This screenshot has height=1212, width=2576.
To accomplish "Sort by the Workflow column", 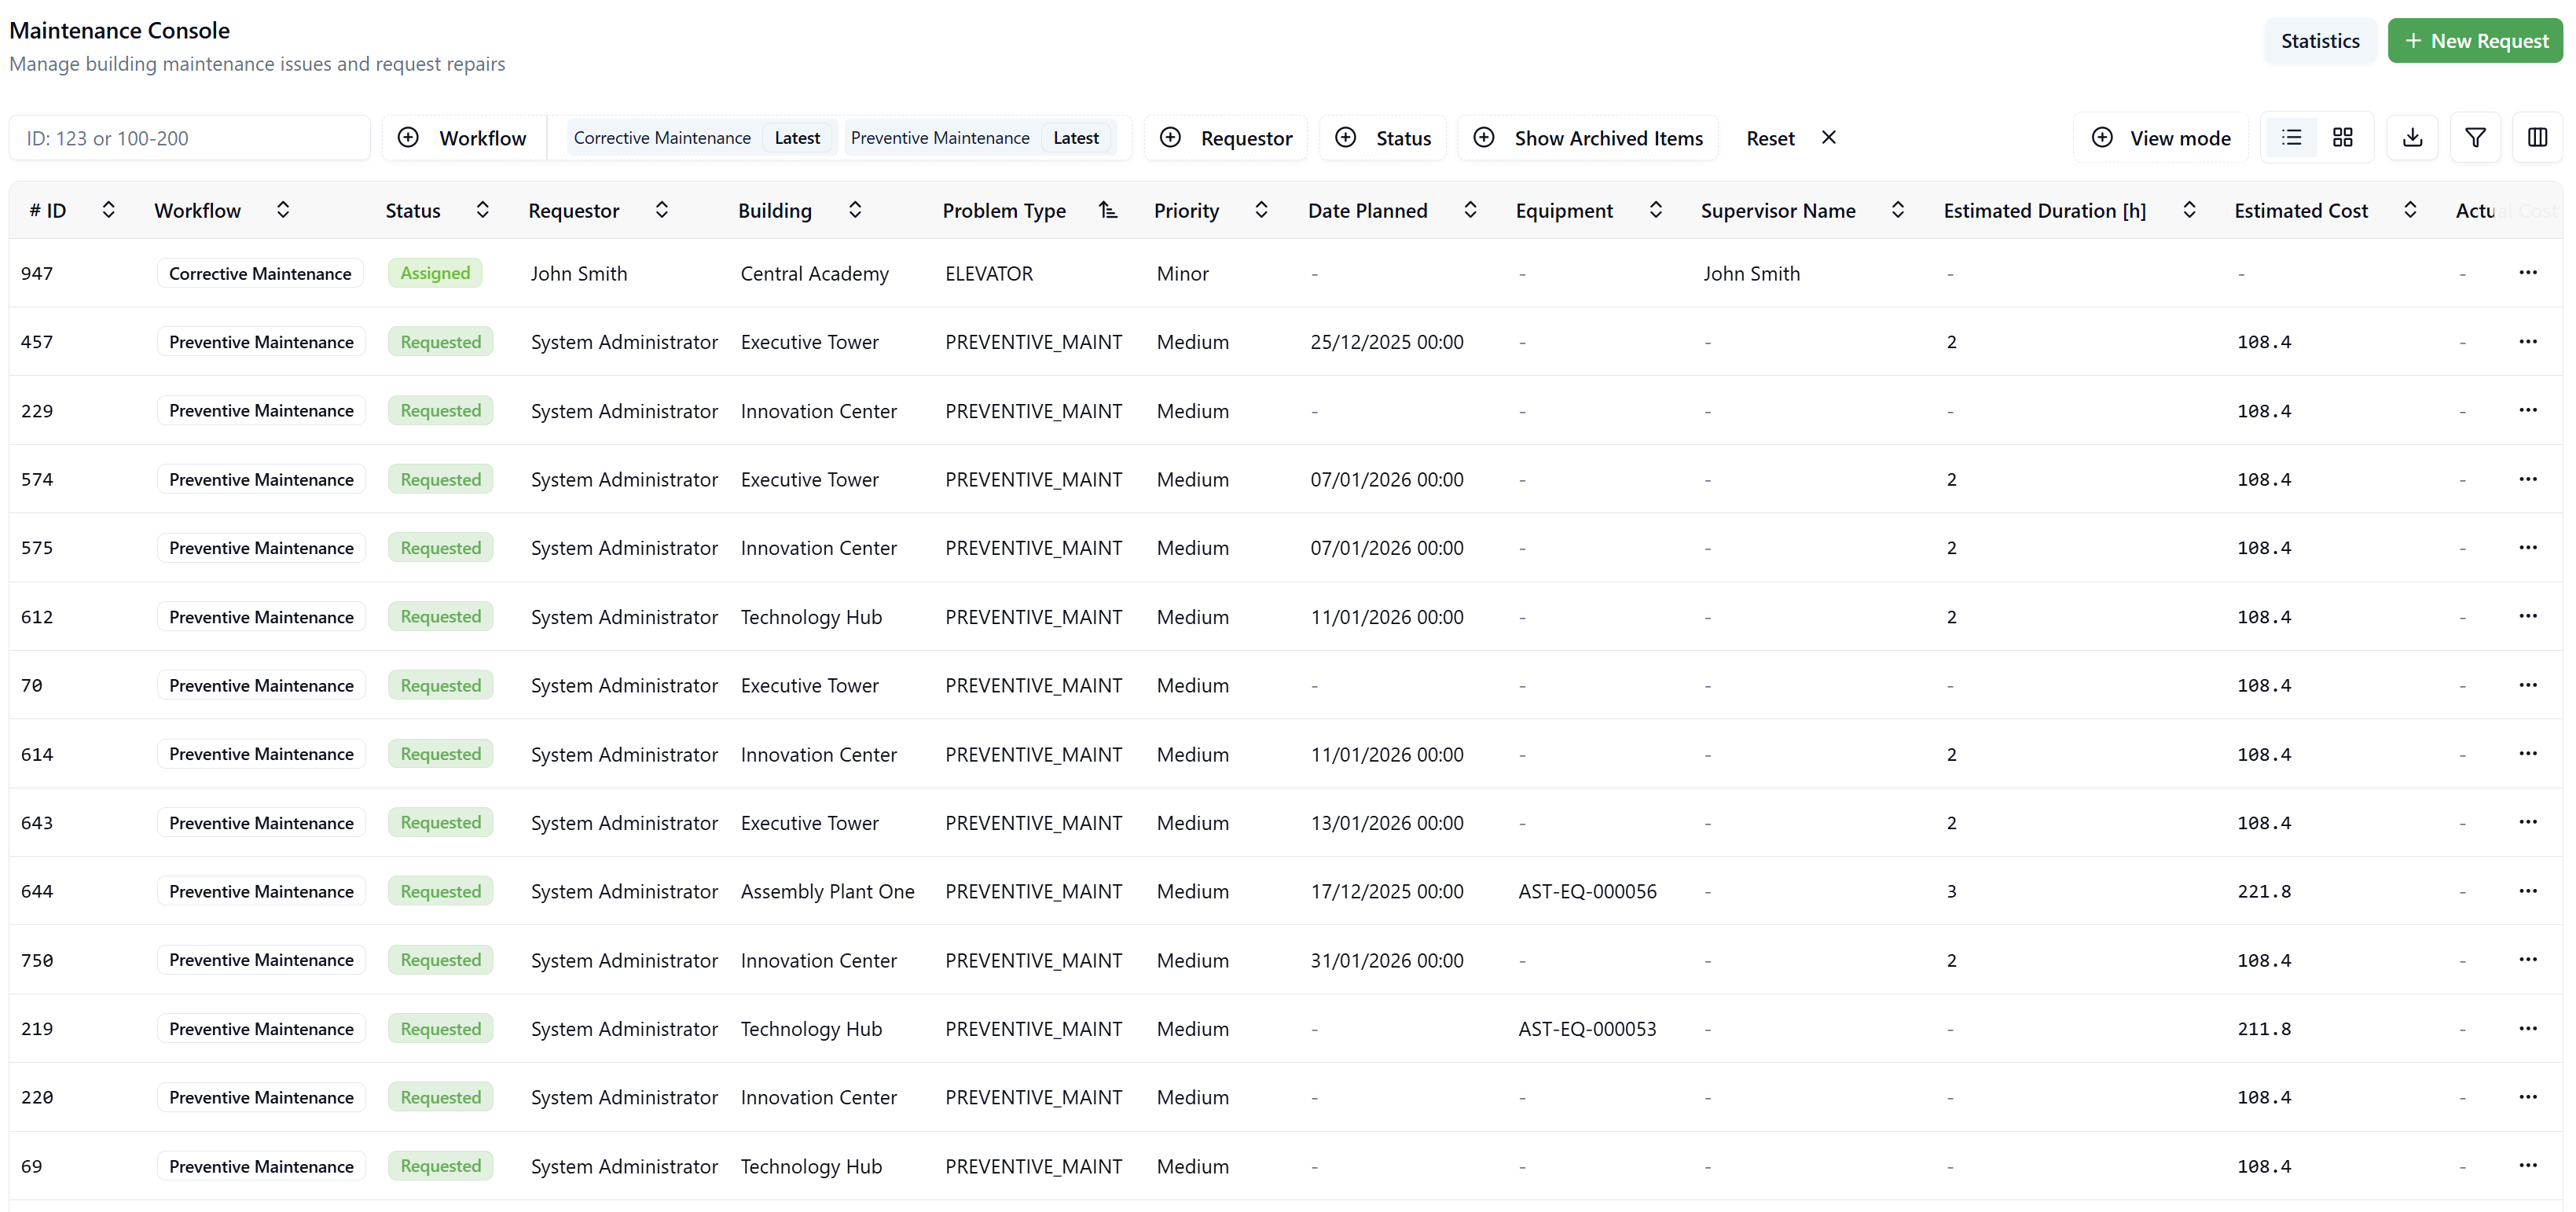I will pos(283,210).
